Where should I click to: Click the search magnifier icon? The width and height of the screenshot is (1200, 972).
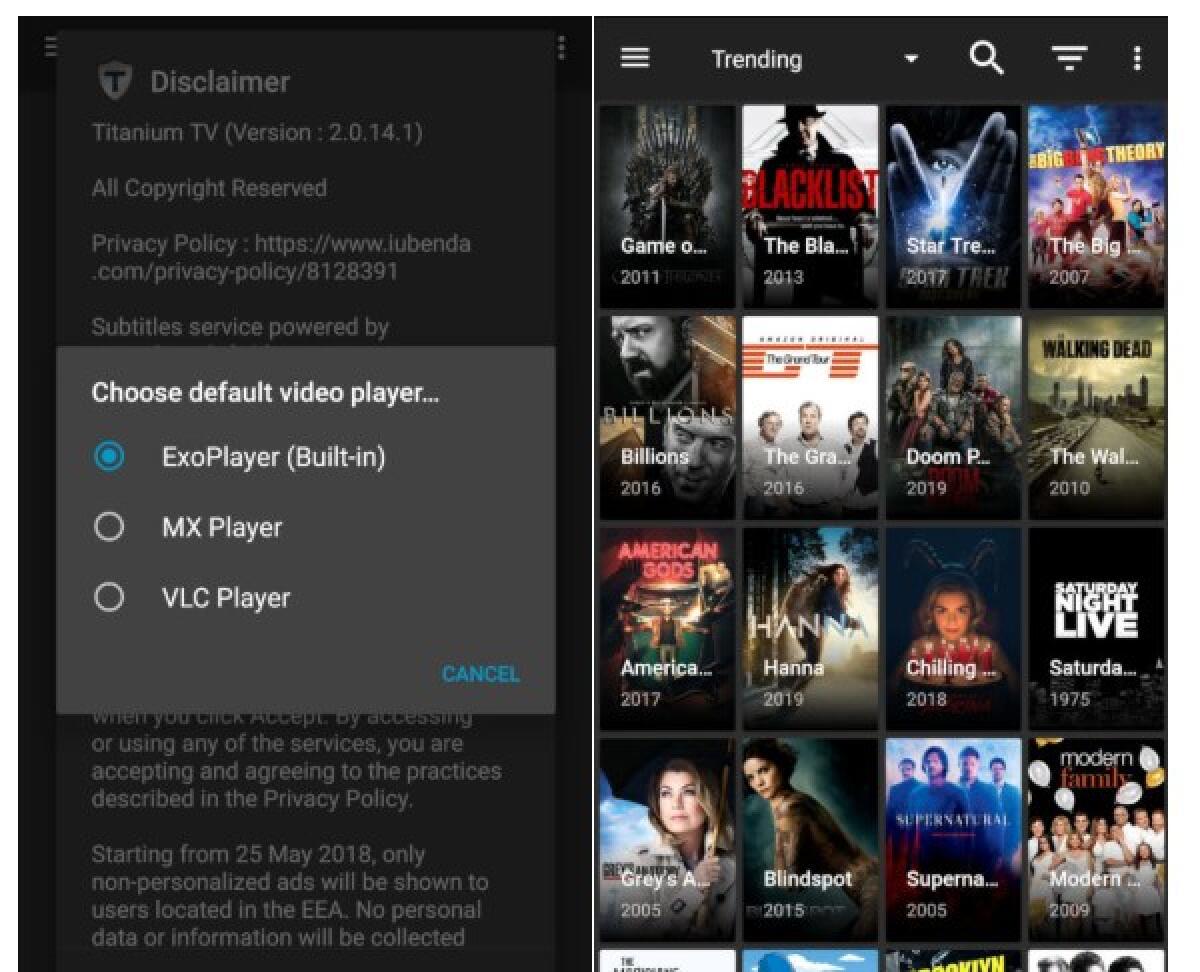pos(986,58)
